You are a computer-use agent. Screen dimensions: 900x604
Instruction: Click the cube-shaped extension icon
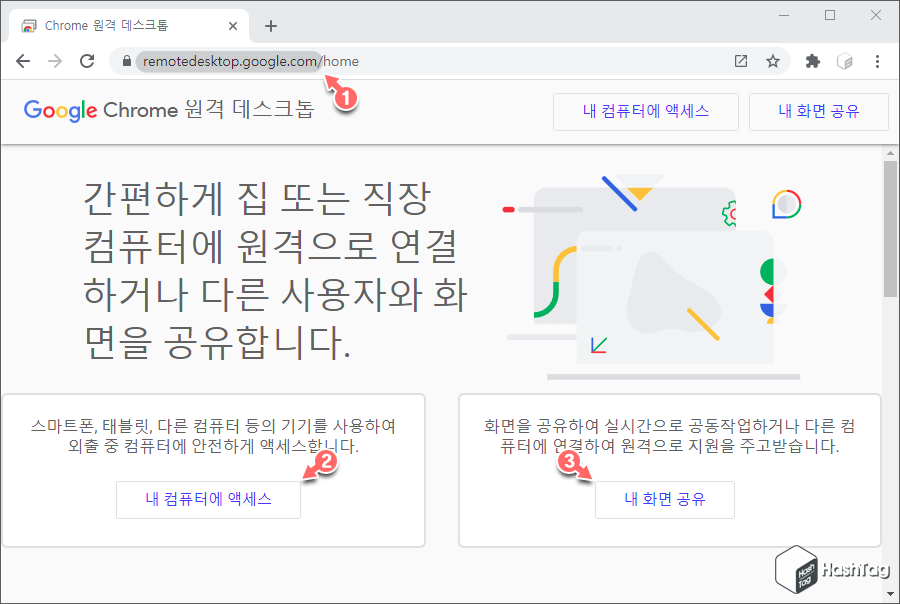845,61
